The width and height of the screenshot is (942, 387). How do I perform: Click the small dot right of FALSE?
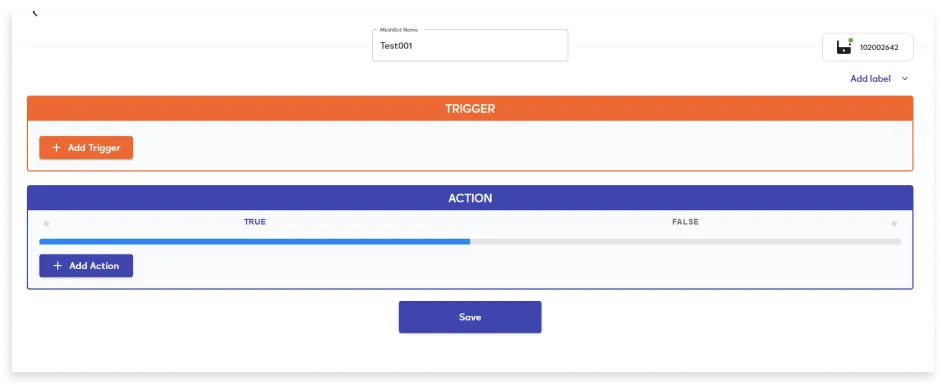click(894, 224)
